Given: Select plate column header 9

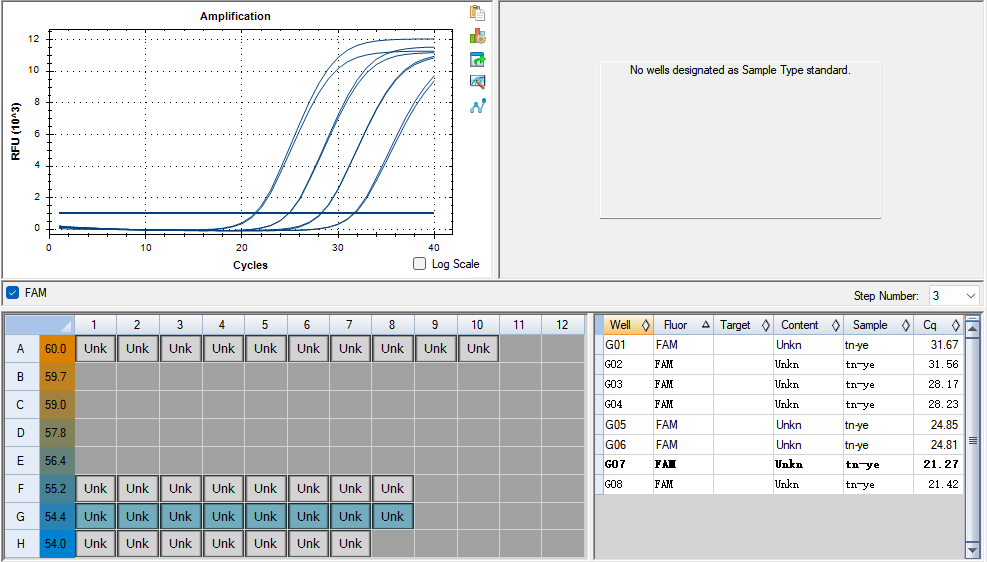Looking at the screenshot, I should click(x=435, y=325).
